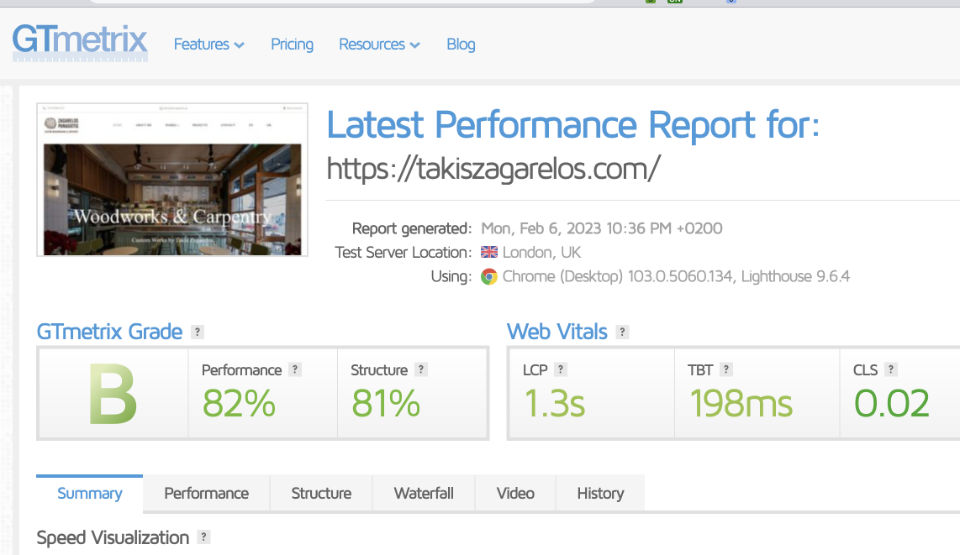960x555 pixels.
Task: Click the 1.3s LCP value
Action: click(555, 404)
